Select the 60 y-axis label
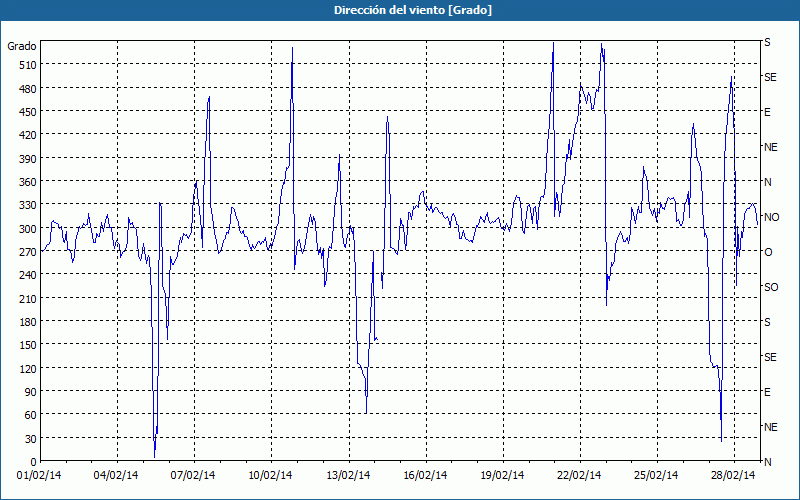This screenshot has height=500, width=800. [x=31, y=415]
